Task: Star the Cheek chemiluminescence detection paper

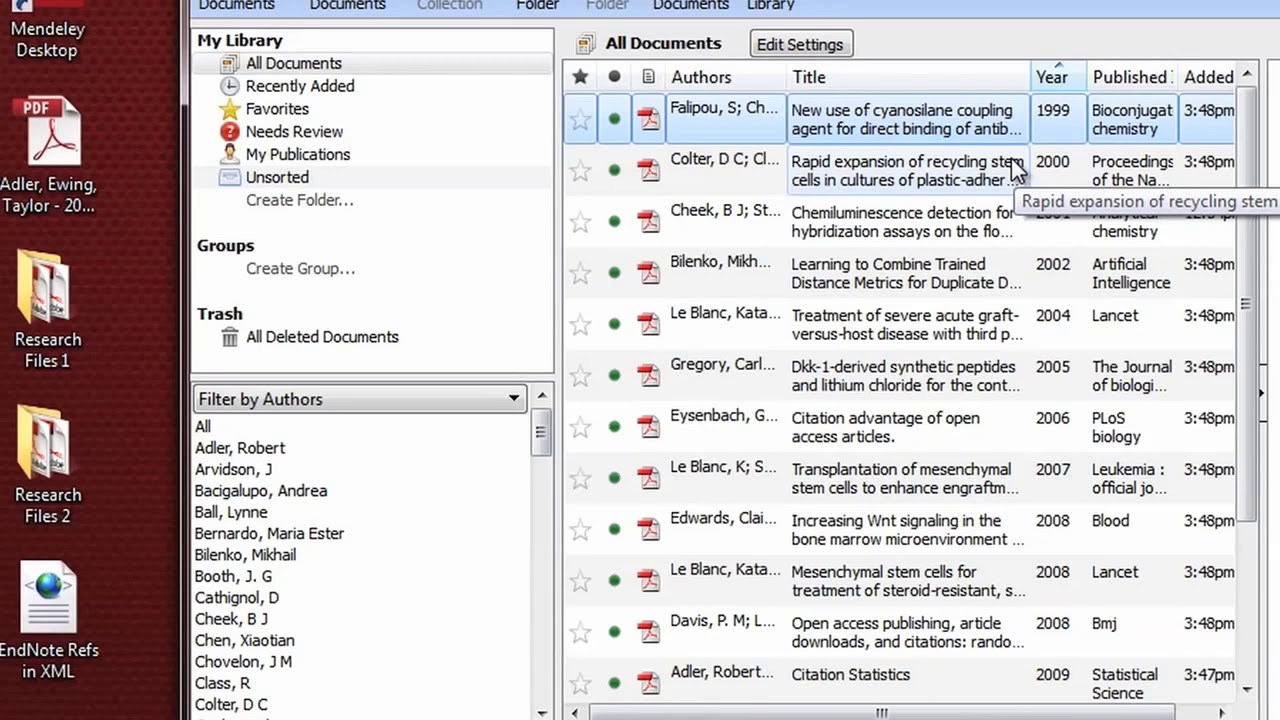Action: (580, 222)
